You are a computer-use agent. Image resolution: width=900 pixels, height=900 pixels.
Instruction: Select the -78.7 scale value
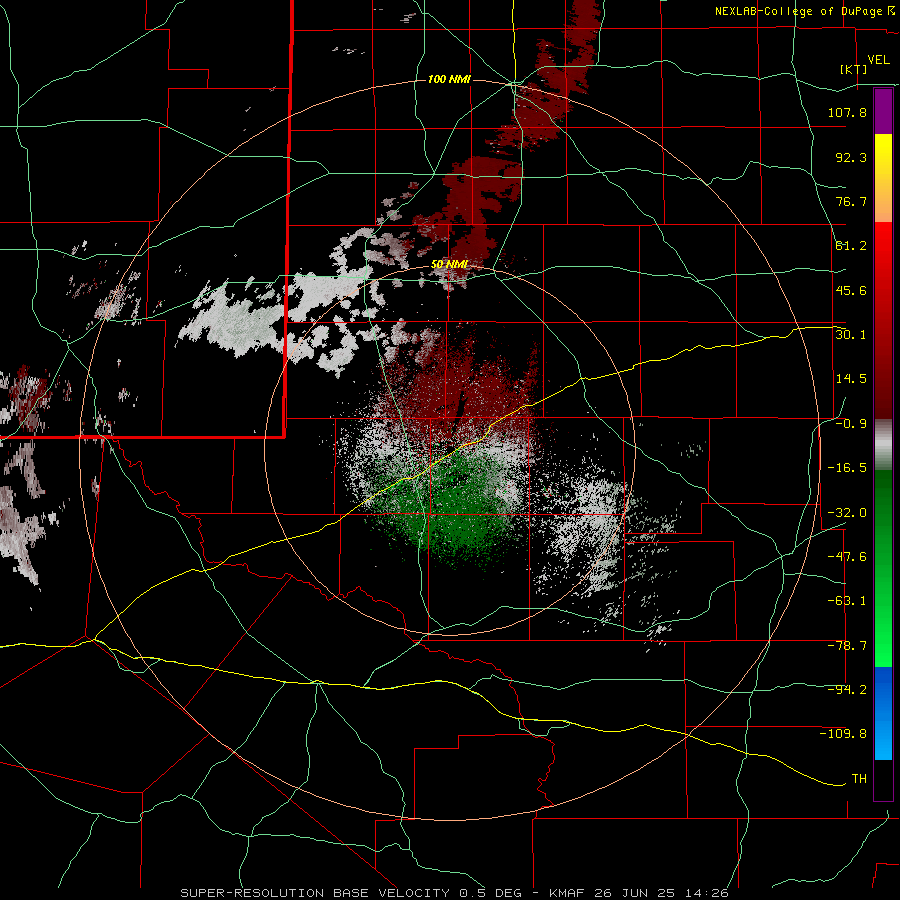pos(847,646)
